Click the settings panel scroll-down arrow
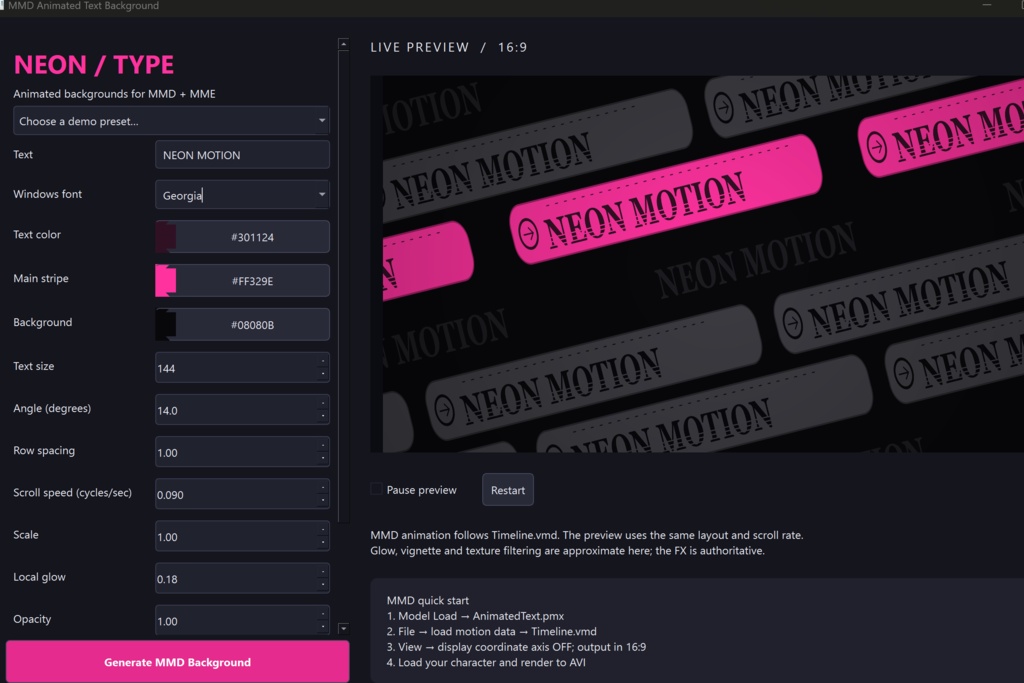This screenshot has width=1024, height=683. [x=344, y=628]
